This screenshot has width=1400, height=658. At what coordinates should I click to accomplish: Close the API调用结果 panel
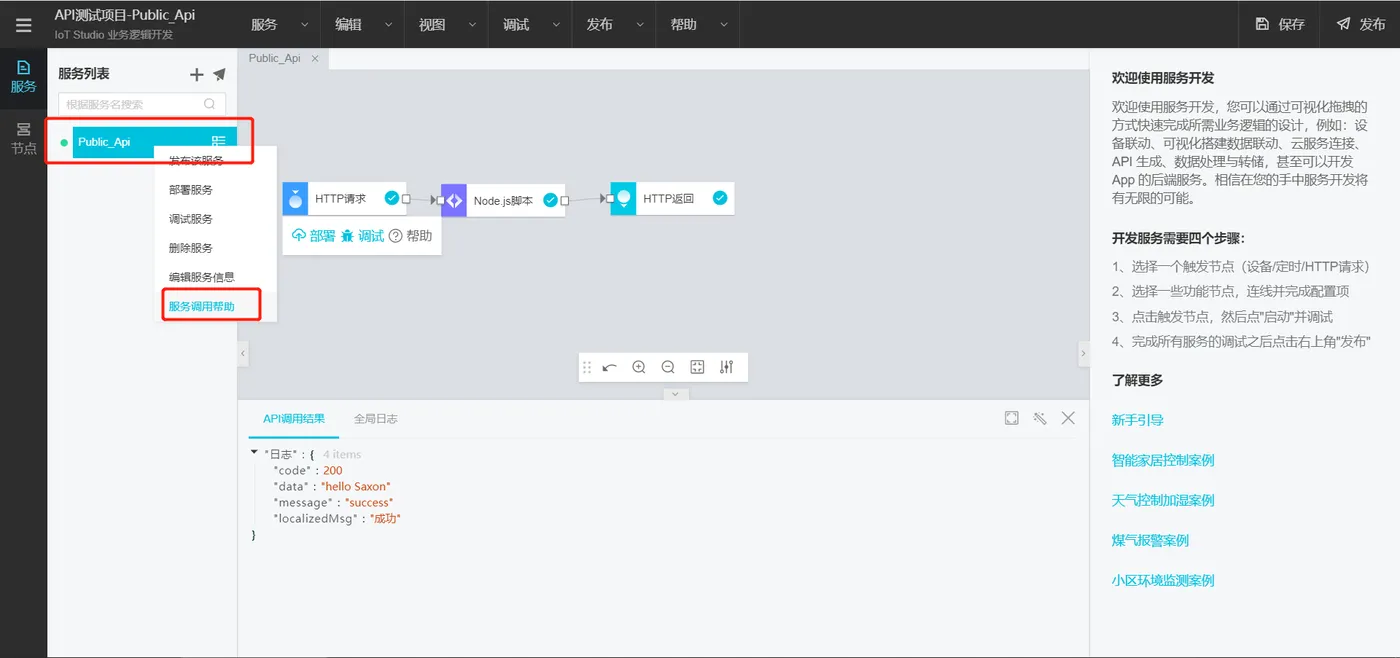[x=1068, y=418]
